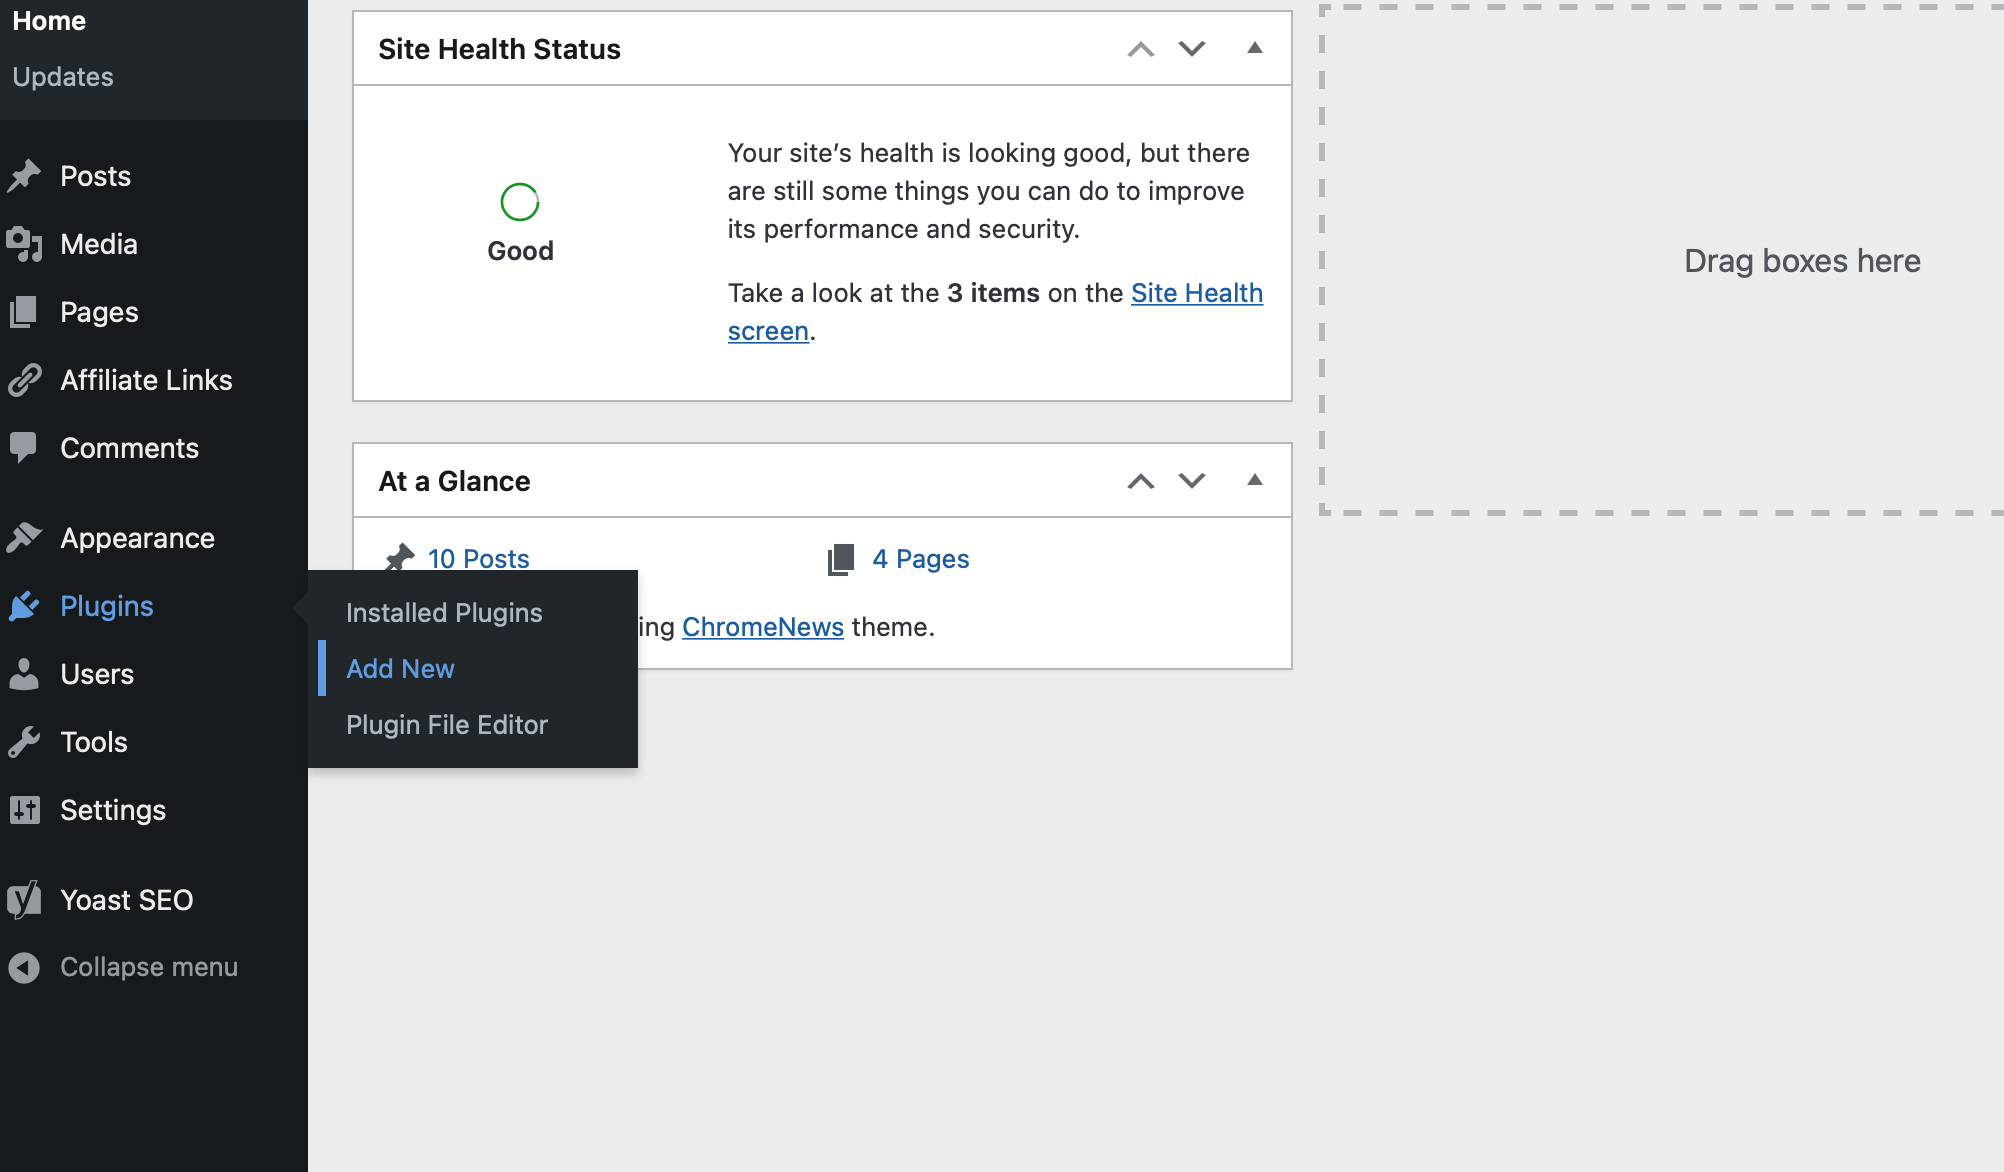Open the Comments speech bubble icon

25,447
